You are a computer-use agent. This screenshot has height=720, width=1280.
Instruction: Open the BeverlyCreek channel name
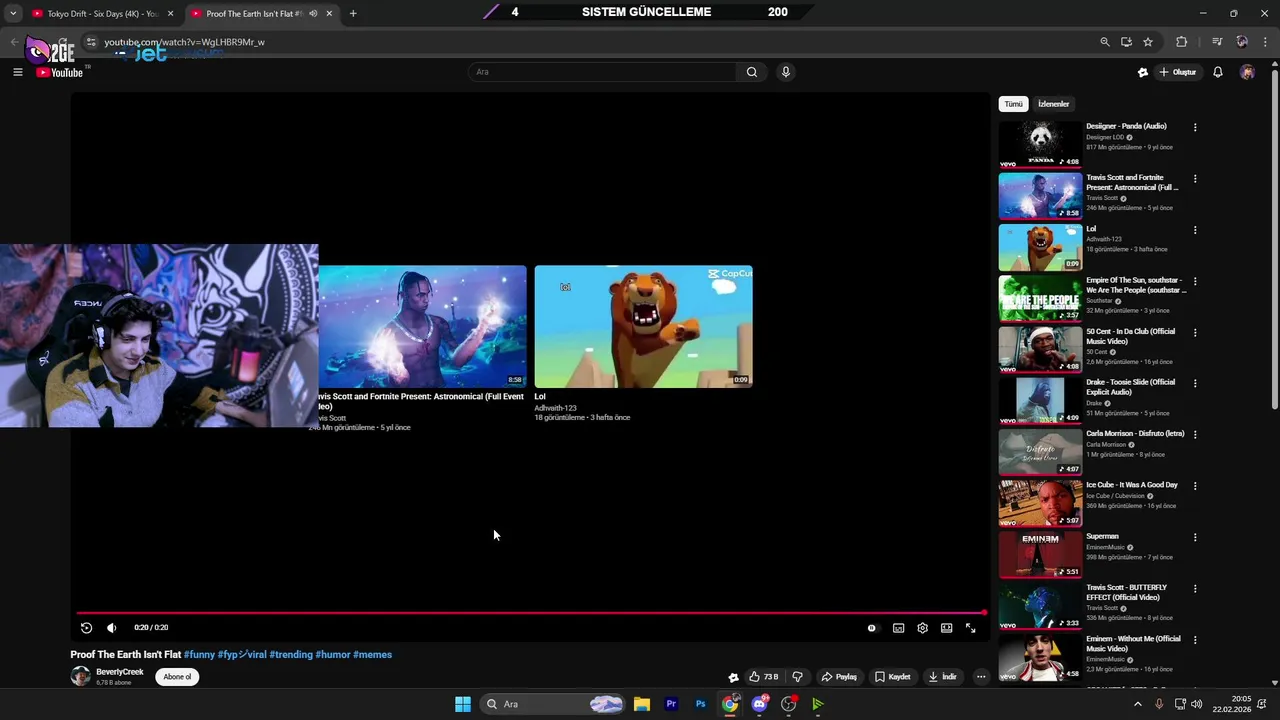tap(120, 672)
